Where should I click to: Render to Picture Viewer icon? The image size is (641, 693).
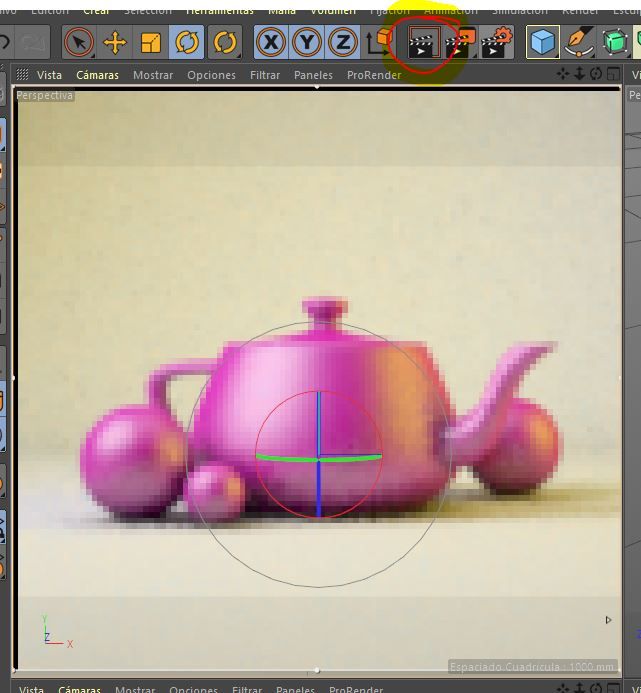click(459, 43)
